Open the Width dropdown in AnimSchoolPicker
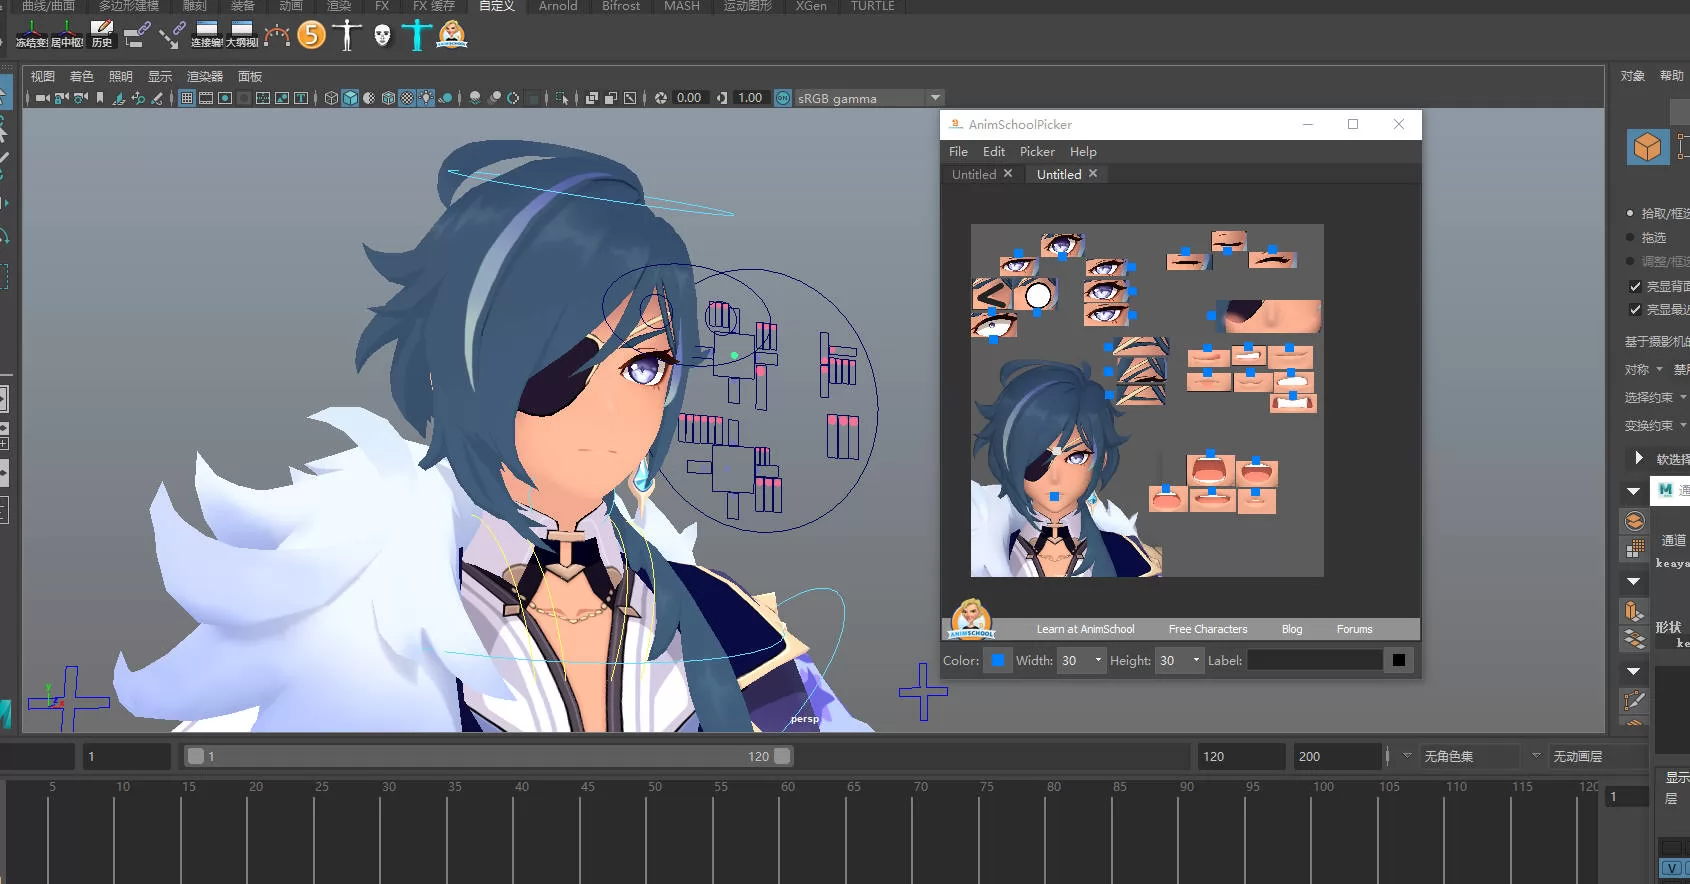Image resolution: width=1690 pixels, height=884 pixels. coord(1081,660)
